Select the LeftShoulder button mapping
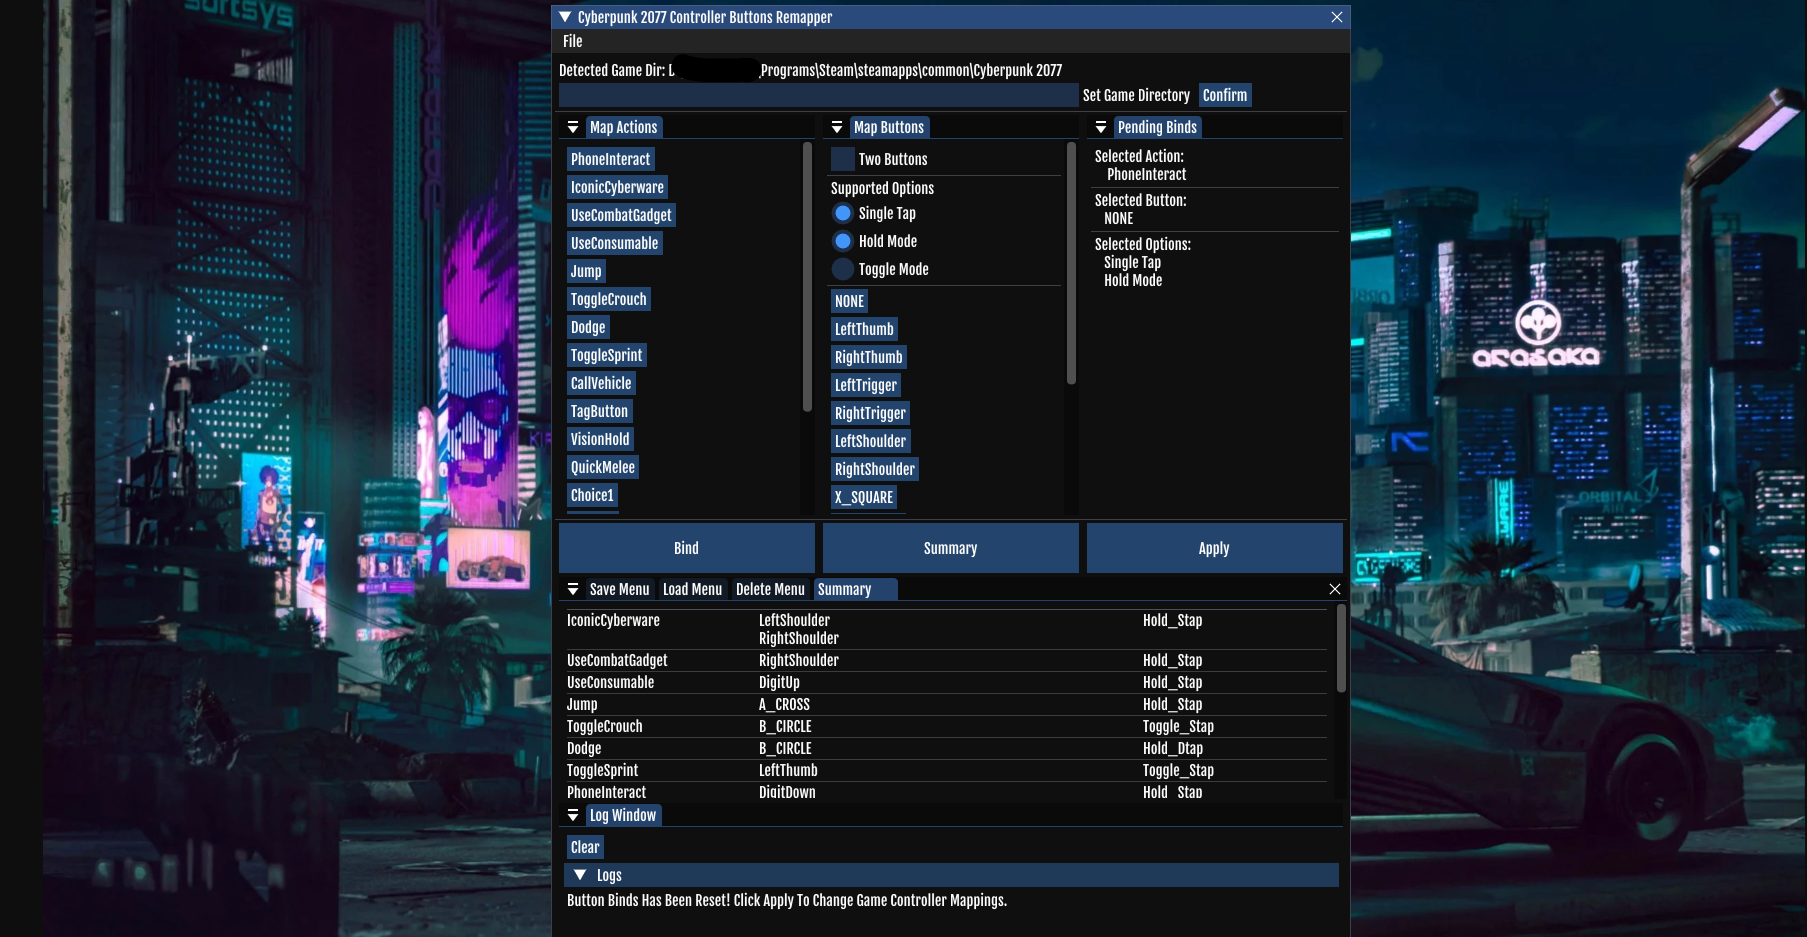The height and width of the screenshot is (937, 1807). pos(870,441)
